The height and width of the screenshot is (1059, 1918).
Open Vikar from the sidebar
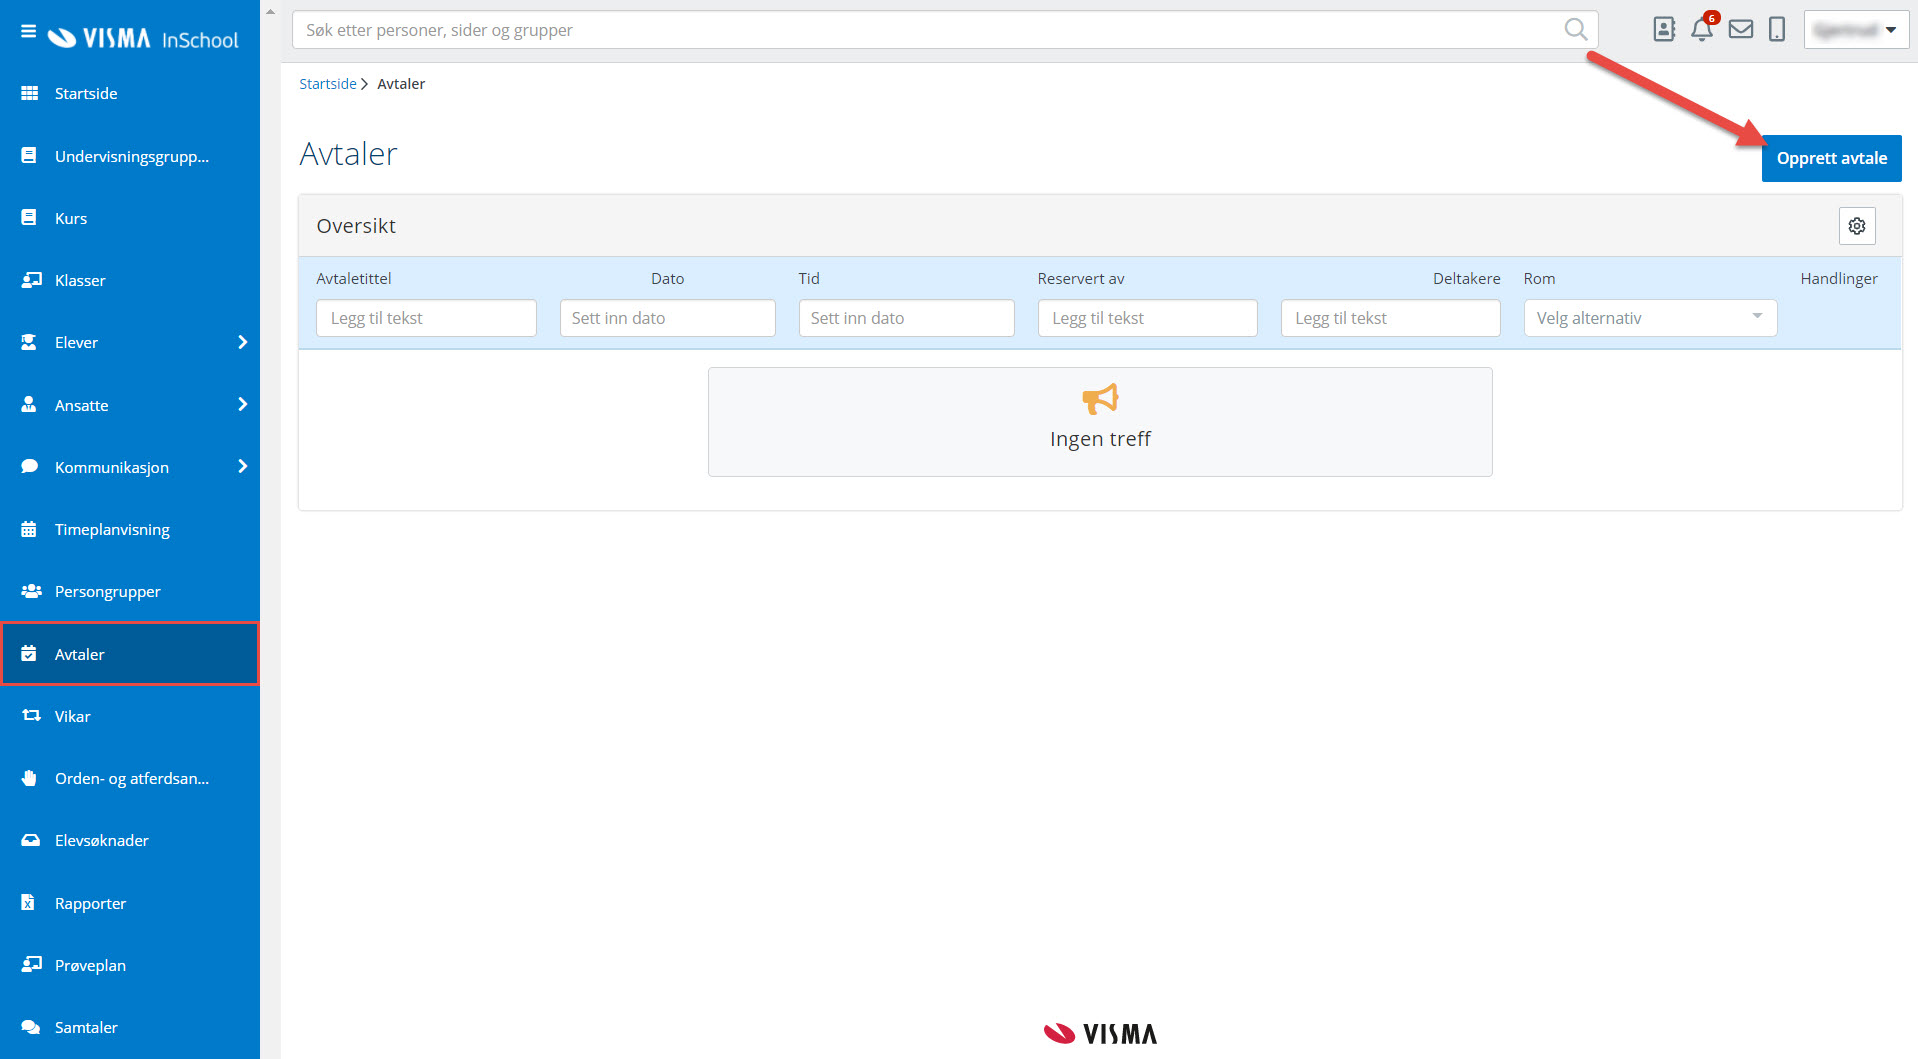pyautogui.click(x=72, y=716)
